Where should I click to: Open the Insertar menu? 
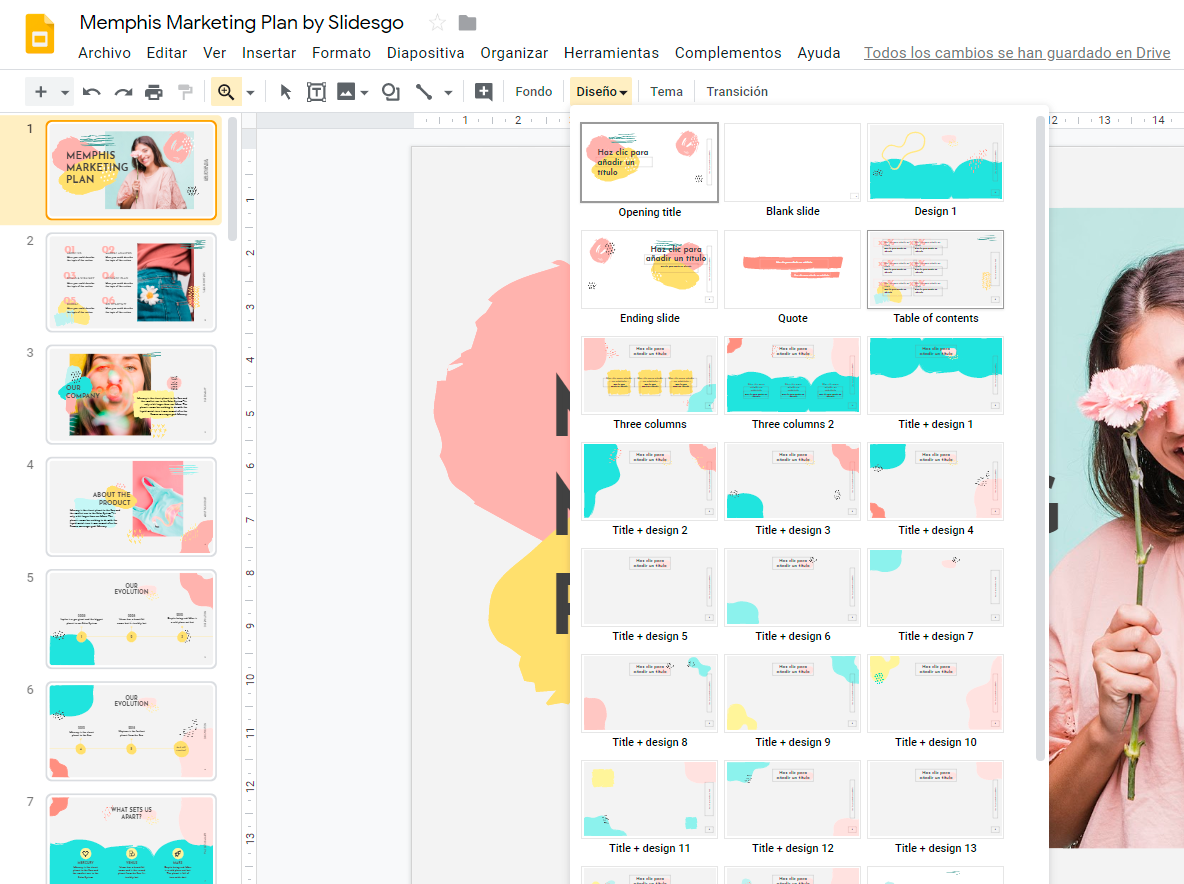(x=269, y=53)
